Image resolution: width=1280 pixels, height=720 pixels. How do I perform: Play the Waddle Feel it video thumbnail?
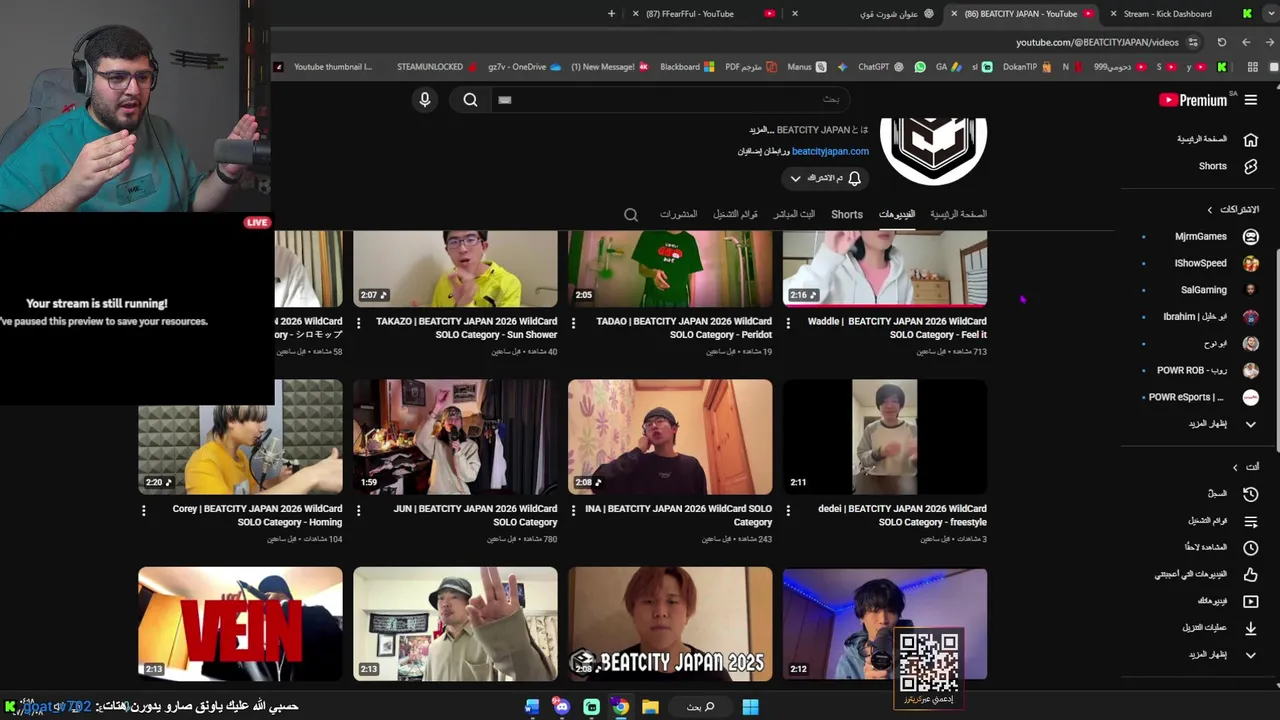pos(885,268)
